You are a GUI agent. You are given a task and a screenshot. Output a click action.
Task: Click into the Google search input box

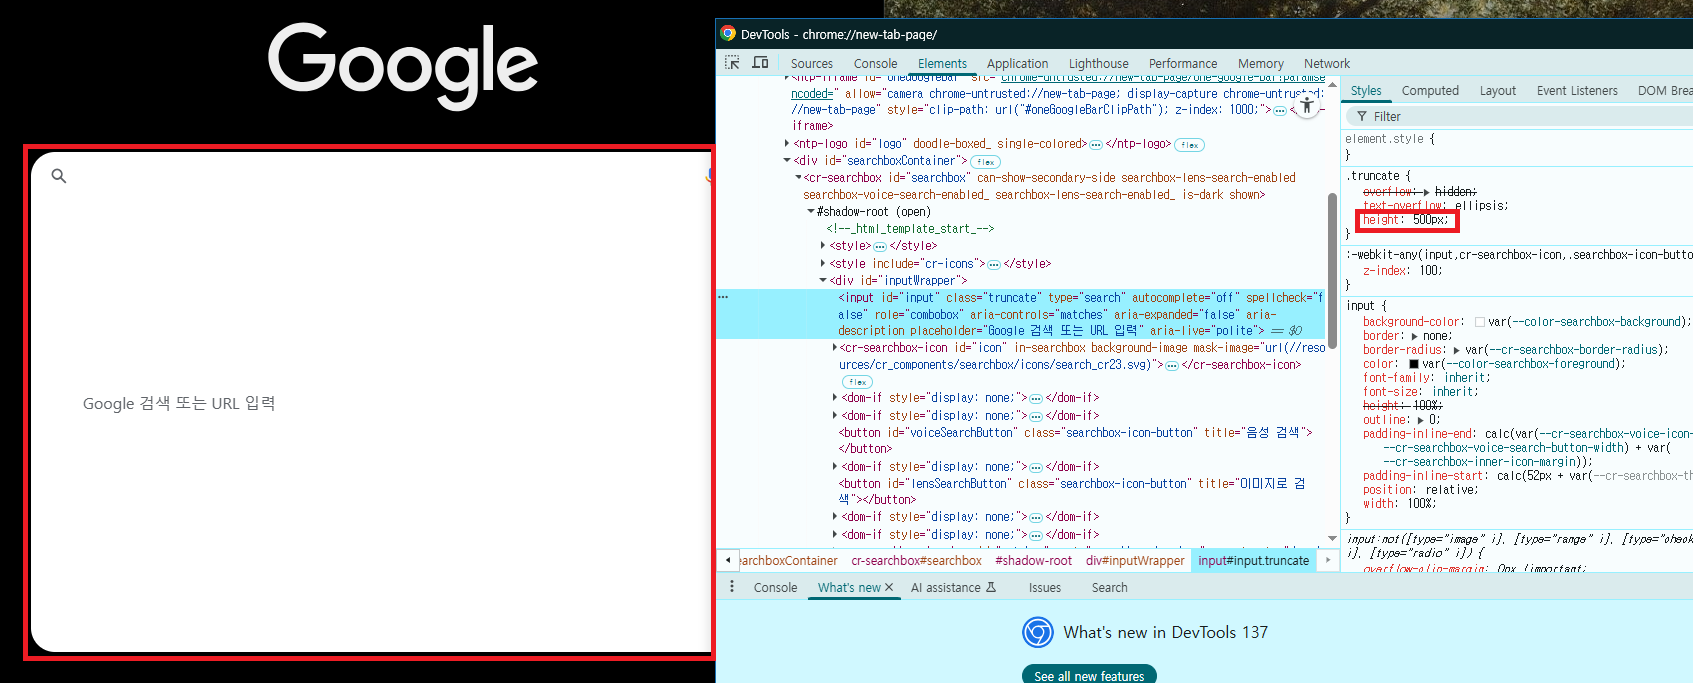pyautogui.click(x=370, y=403)
